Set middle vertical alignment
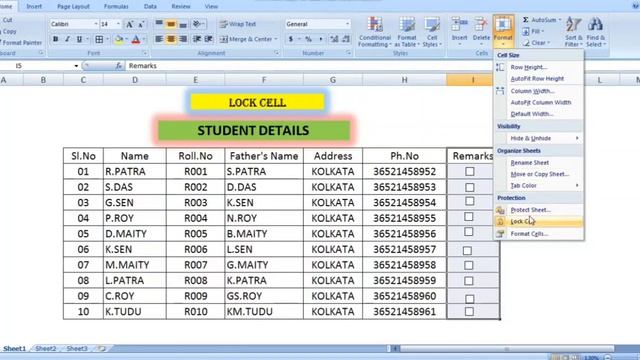Viewport: 640px width, 360px height. (171, 24)
